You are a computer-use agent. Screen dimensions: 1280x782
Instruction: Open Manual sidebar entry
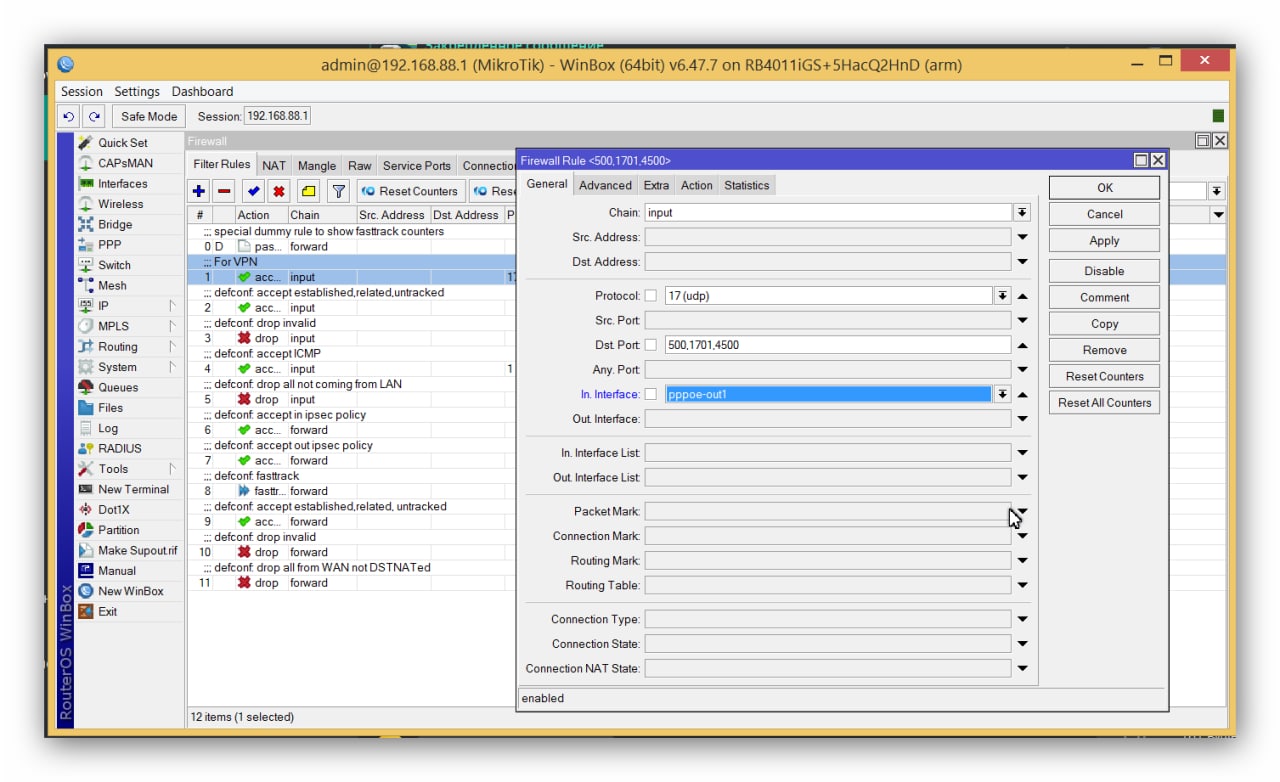coord(116,571)
